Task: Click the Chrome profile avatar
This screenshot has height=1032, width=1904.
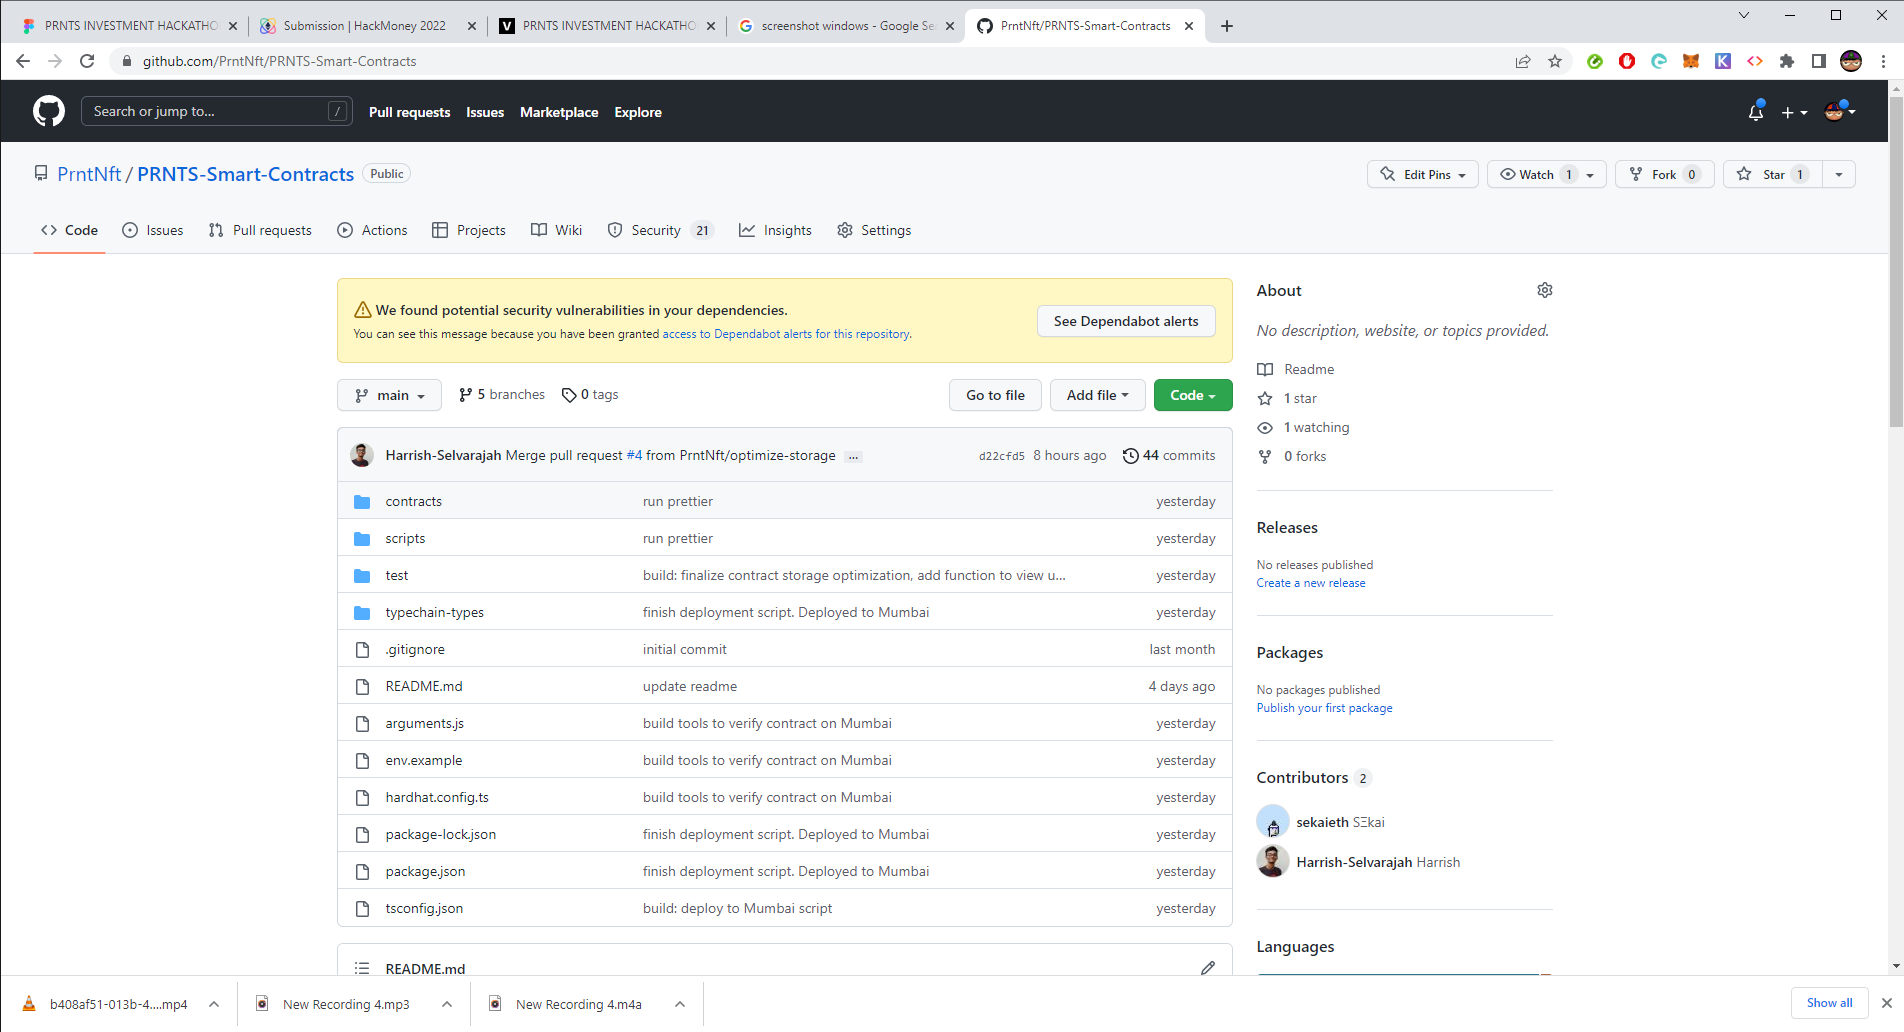Action: tap(1851, 61)
